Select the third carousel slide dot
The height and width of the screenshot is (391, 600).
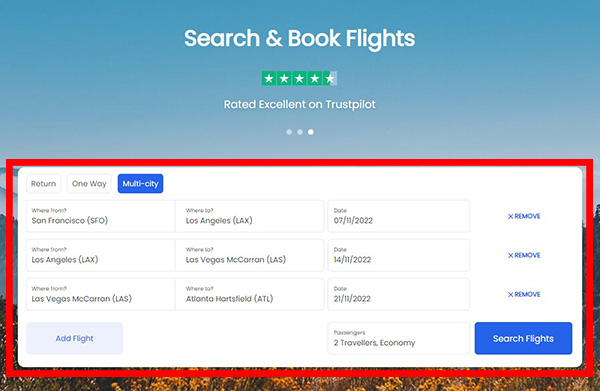pos(311,132)
